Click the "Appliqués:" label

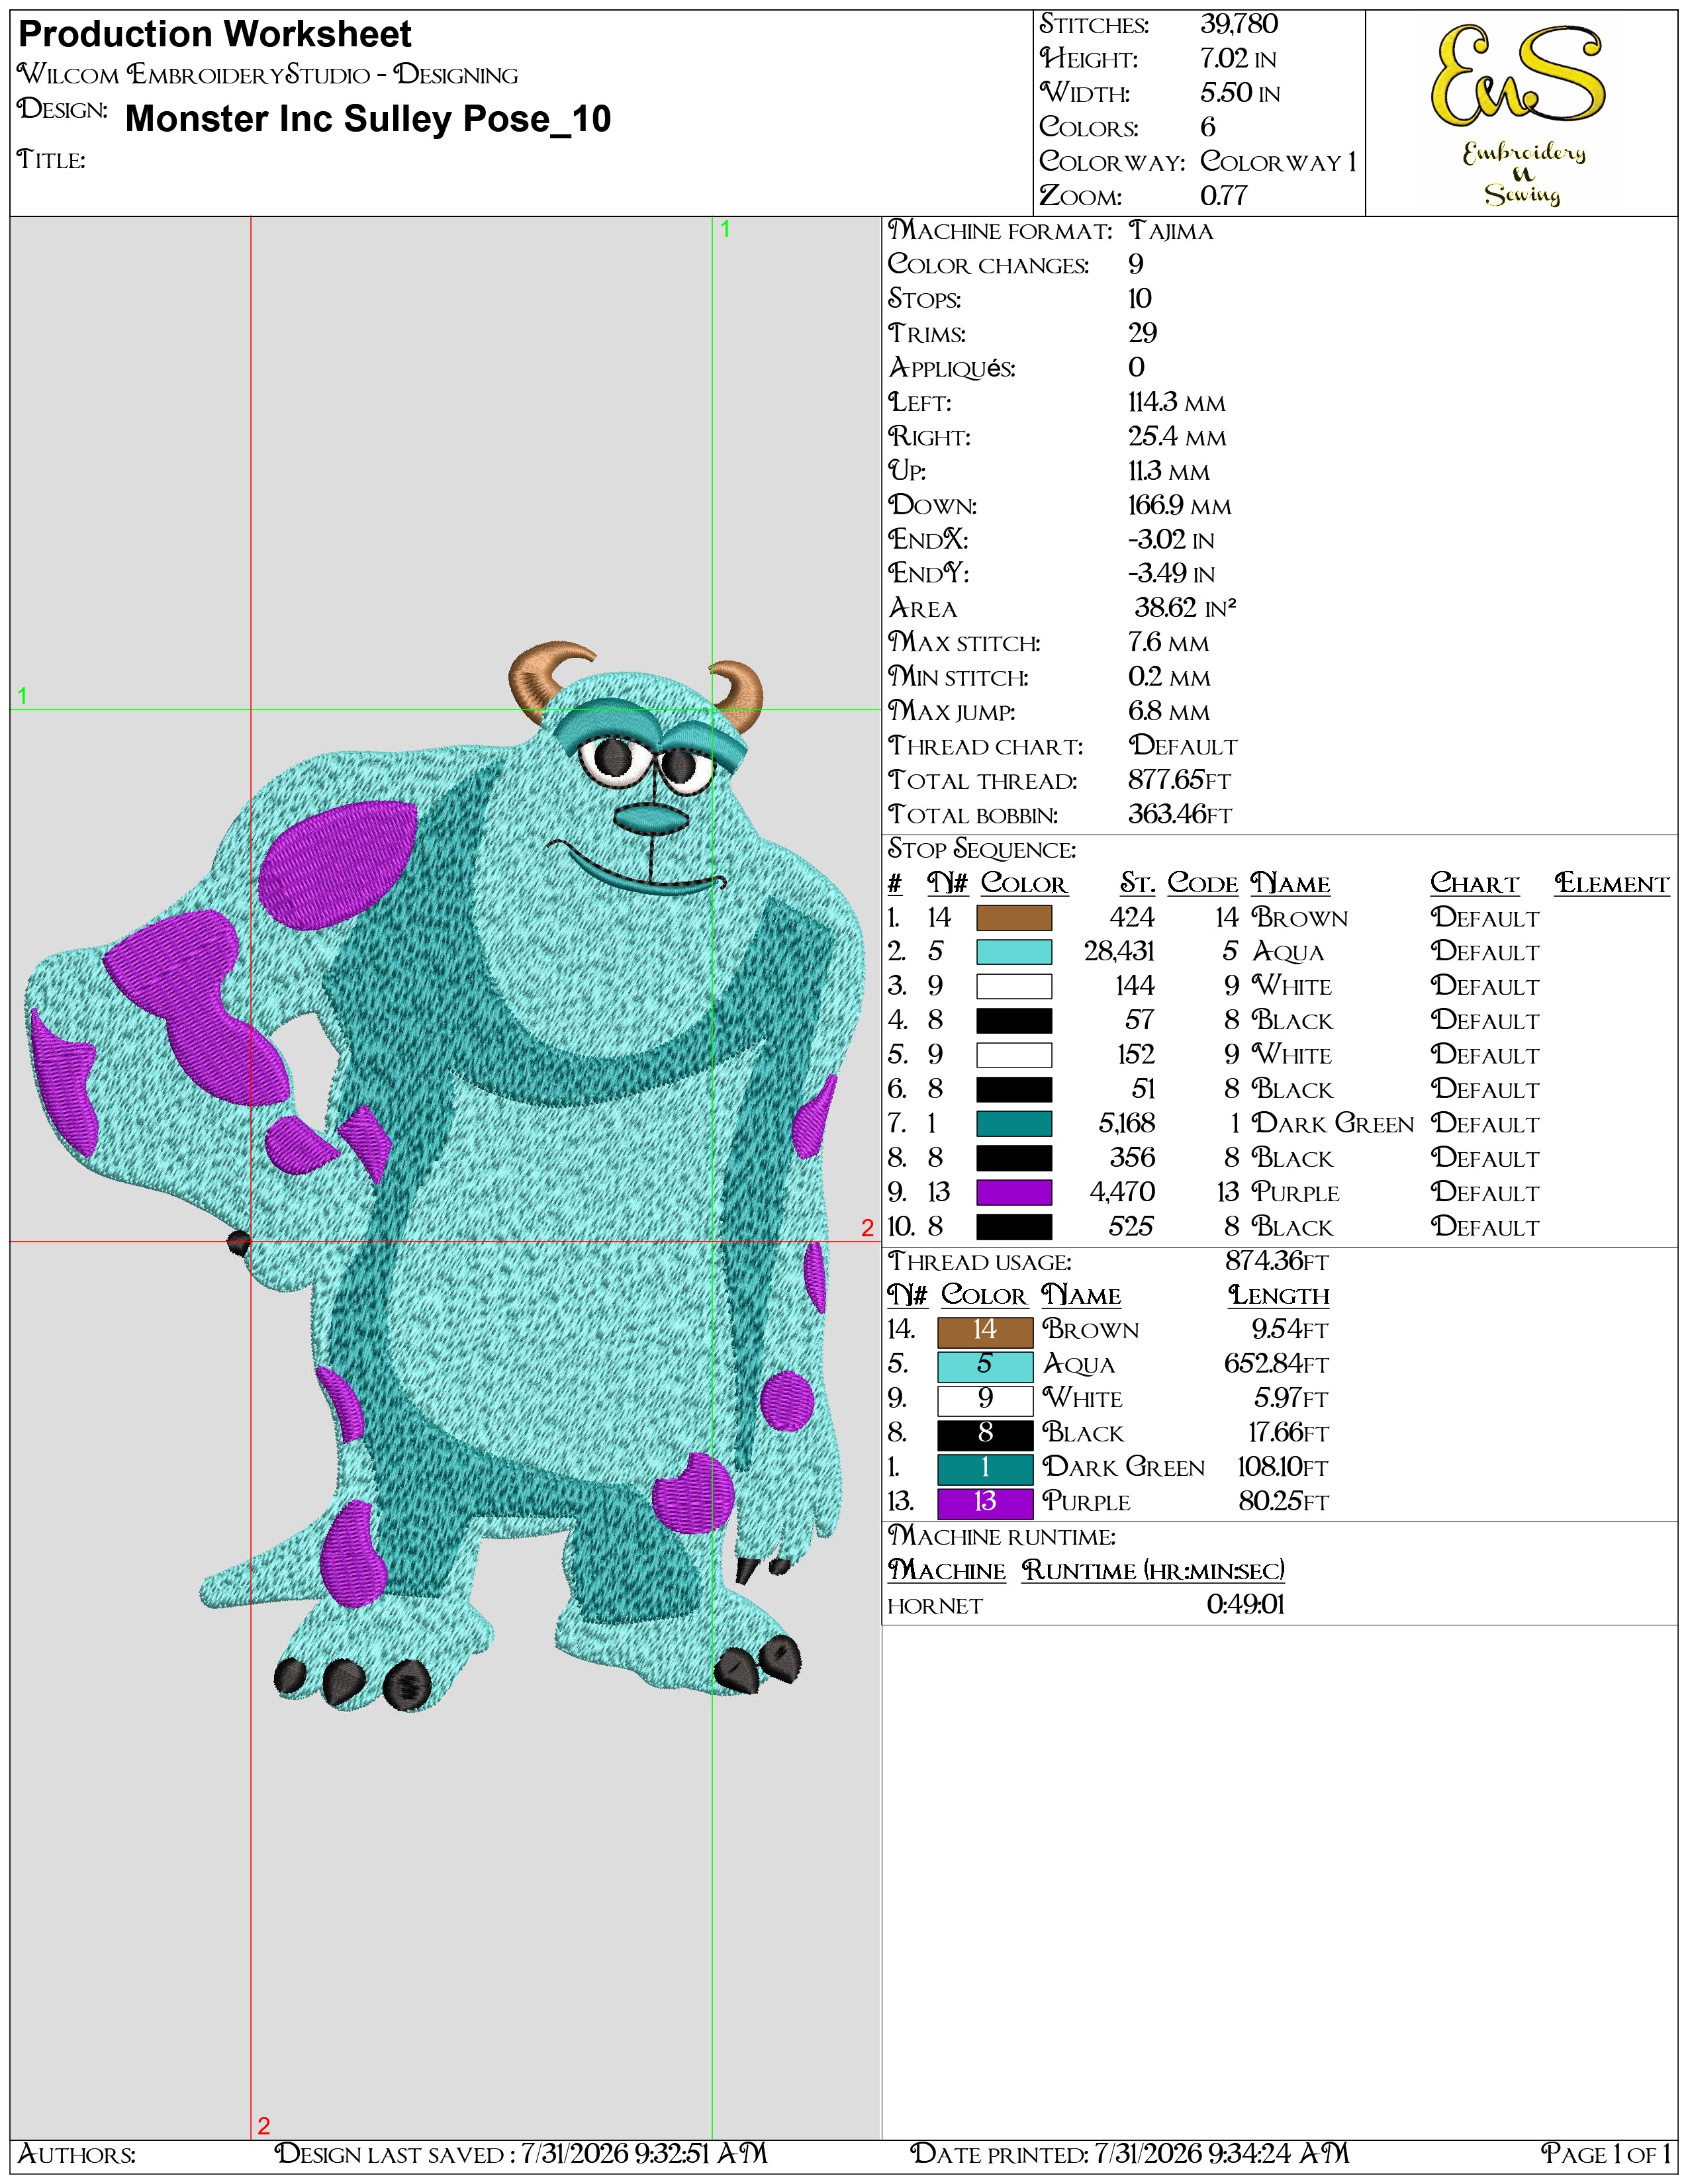[x=952, y=368]
